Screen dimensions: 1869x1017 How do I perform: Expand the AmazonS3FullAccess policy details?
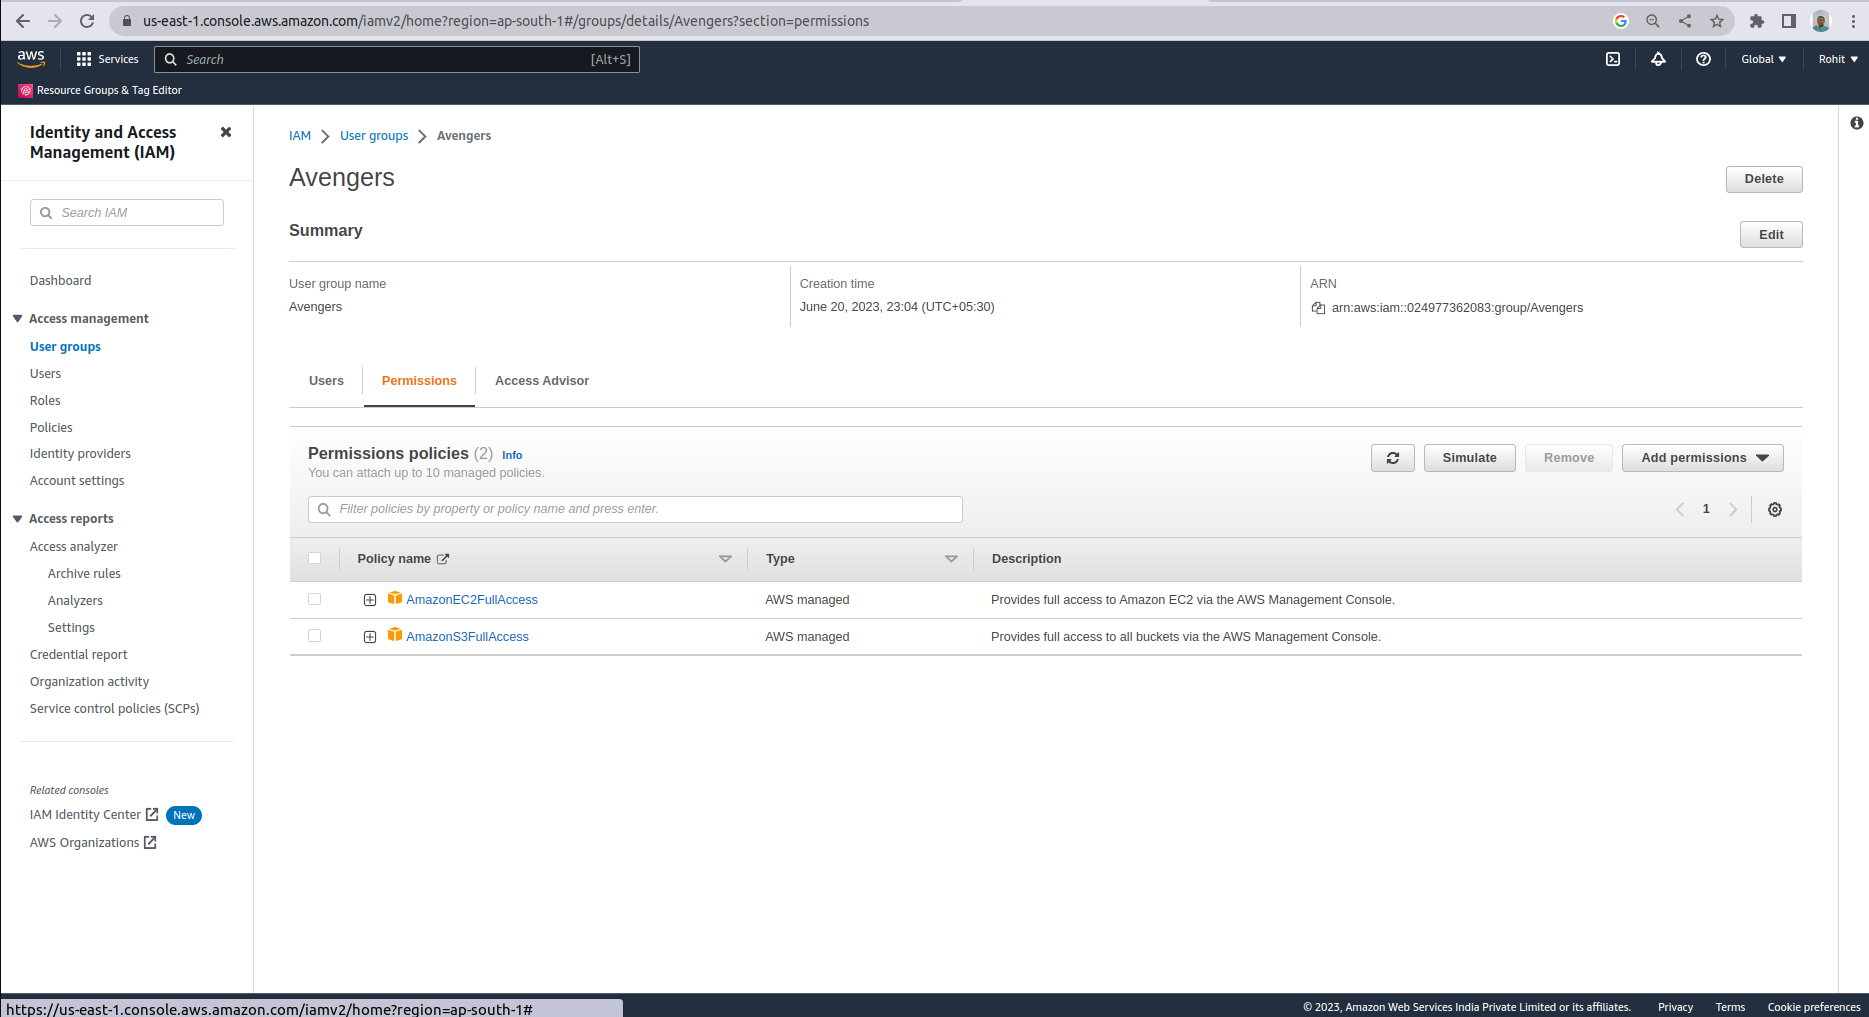point(370,637)
